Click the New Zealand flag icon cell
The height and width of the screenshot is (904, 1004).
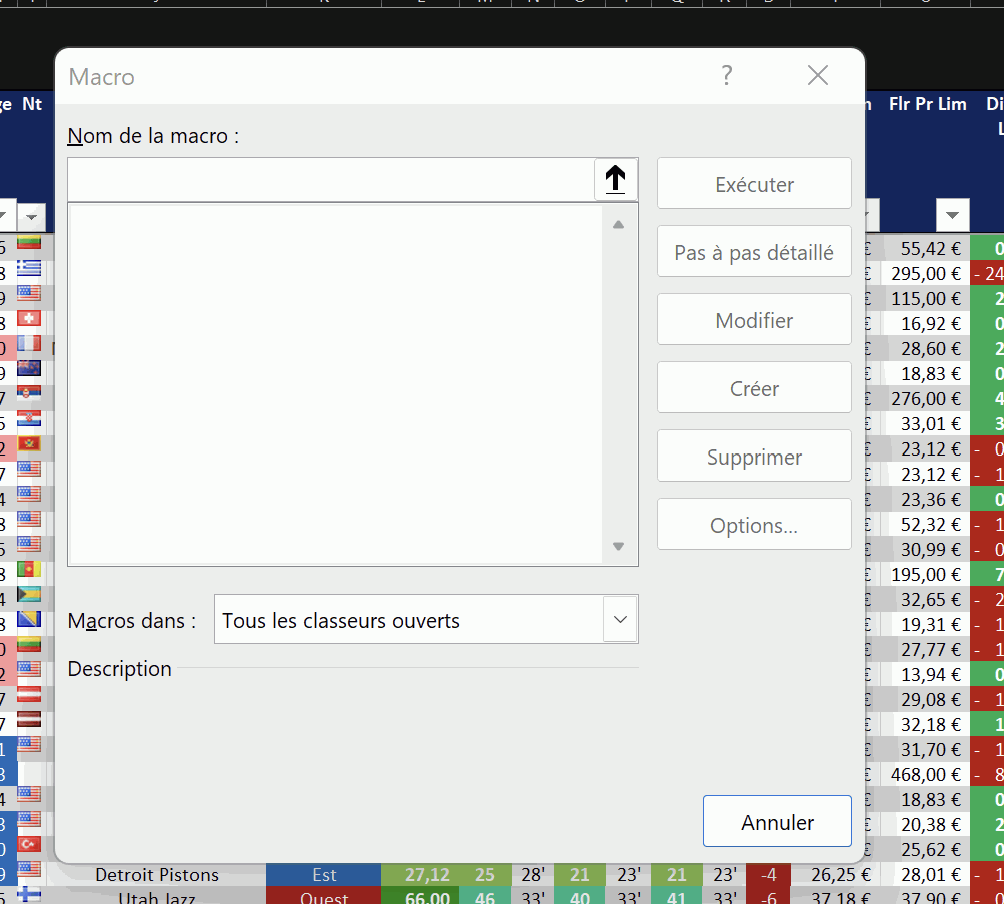coord(29,368)
